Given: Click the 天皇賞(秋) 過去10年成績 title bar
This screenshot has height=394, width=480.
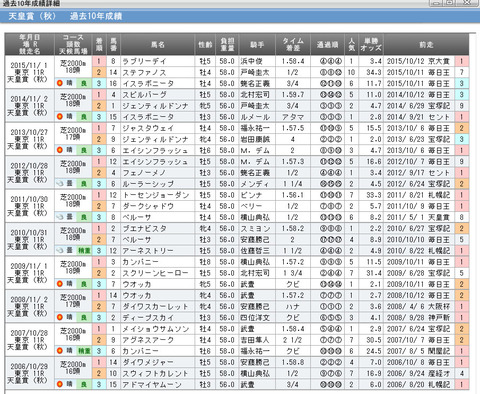Looking at the screenshot, I should pos(240,16).
